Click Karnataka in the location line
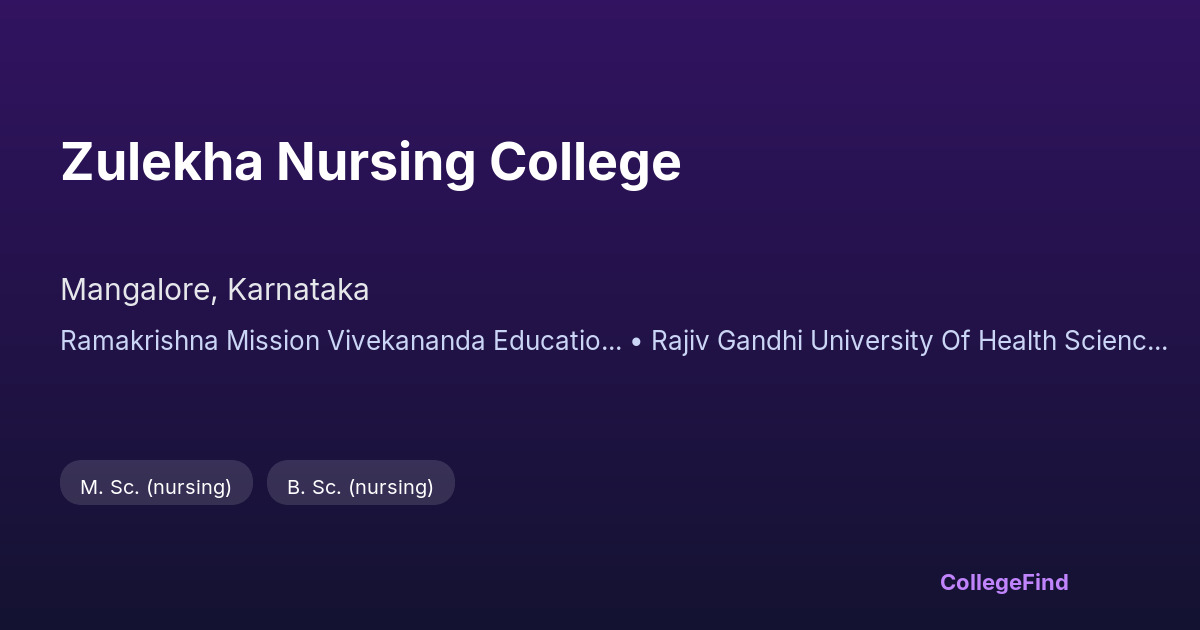This screenshot has width=1200, height=630. (x=298, y=290)
